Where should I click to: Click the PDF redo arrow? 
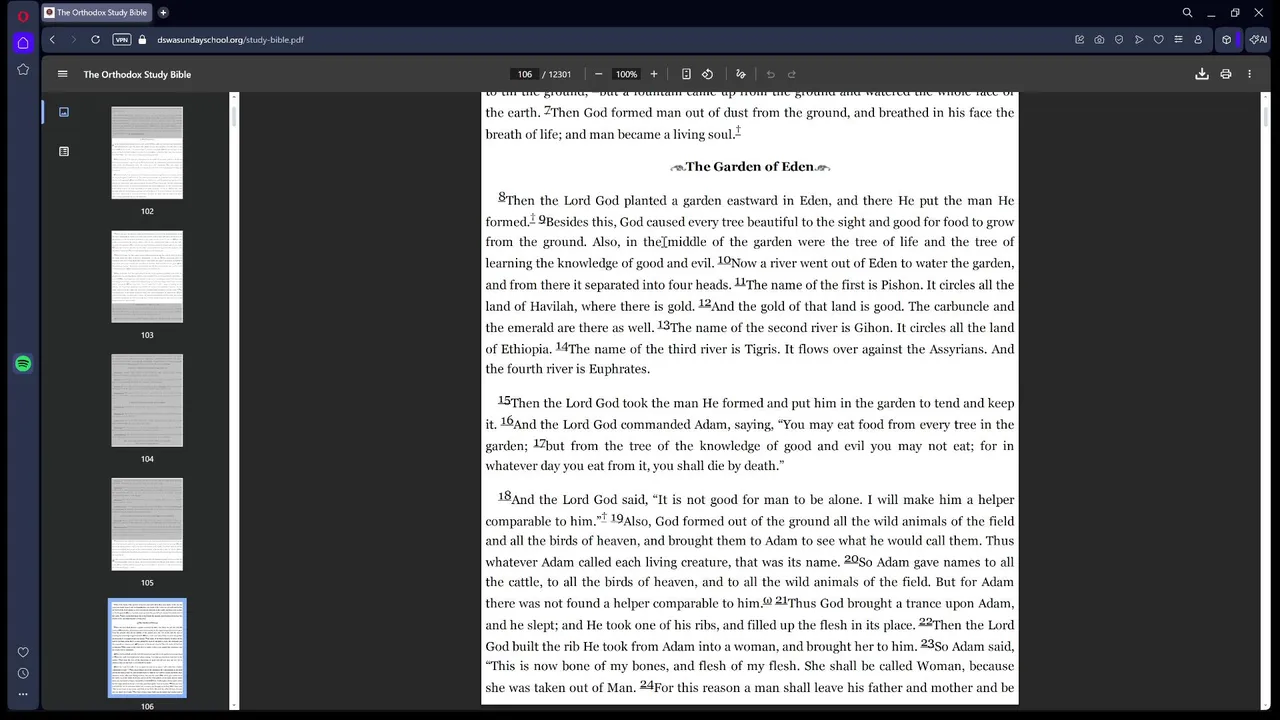[791, 74]
